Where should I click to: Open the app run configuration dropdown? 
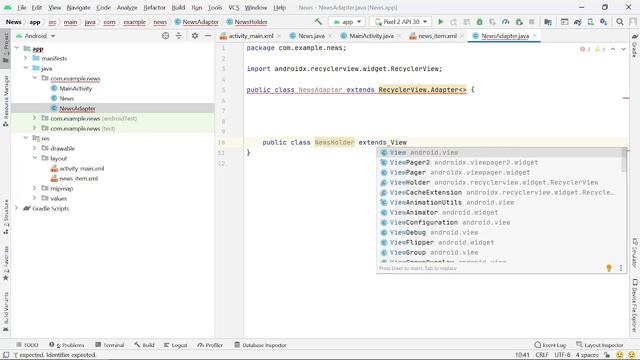pyautogui.click(x=347, y=22)
